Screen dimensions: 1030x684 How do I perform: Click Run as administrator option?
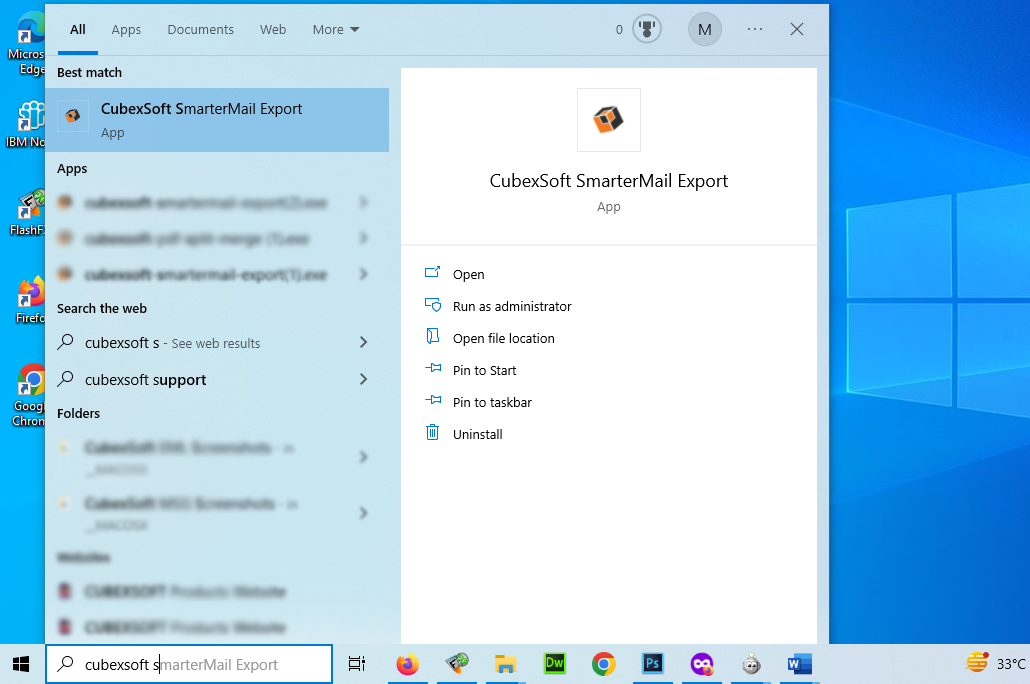511,306
